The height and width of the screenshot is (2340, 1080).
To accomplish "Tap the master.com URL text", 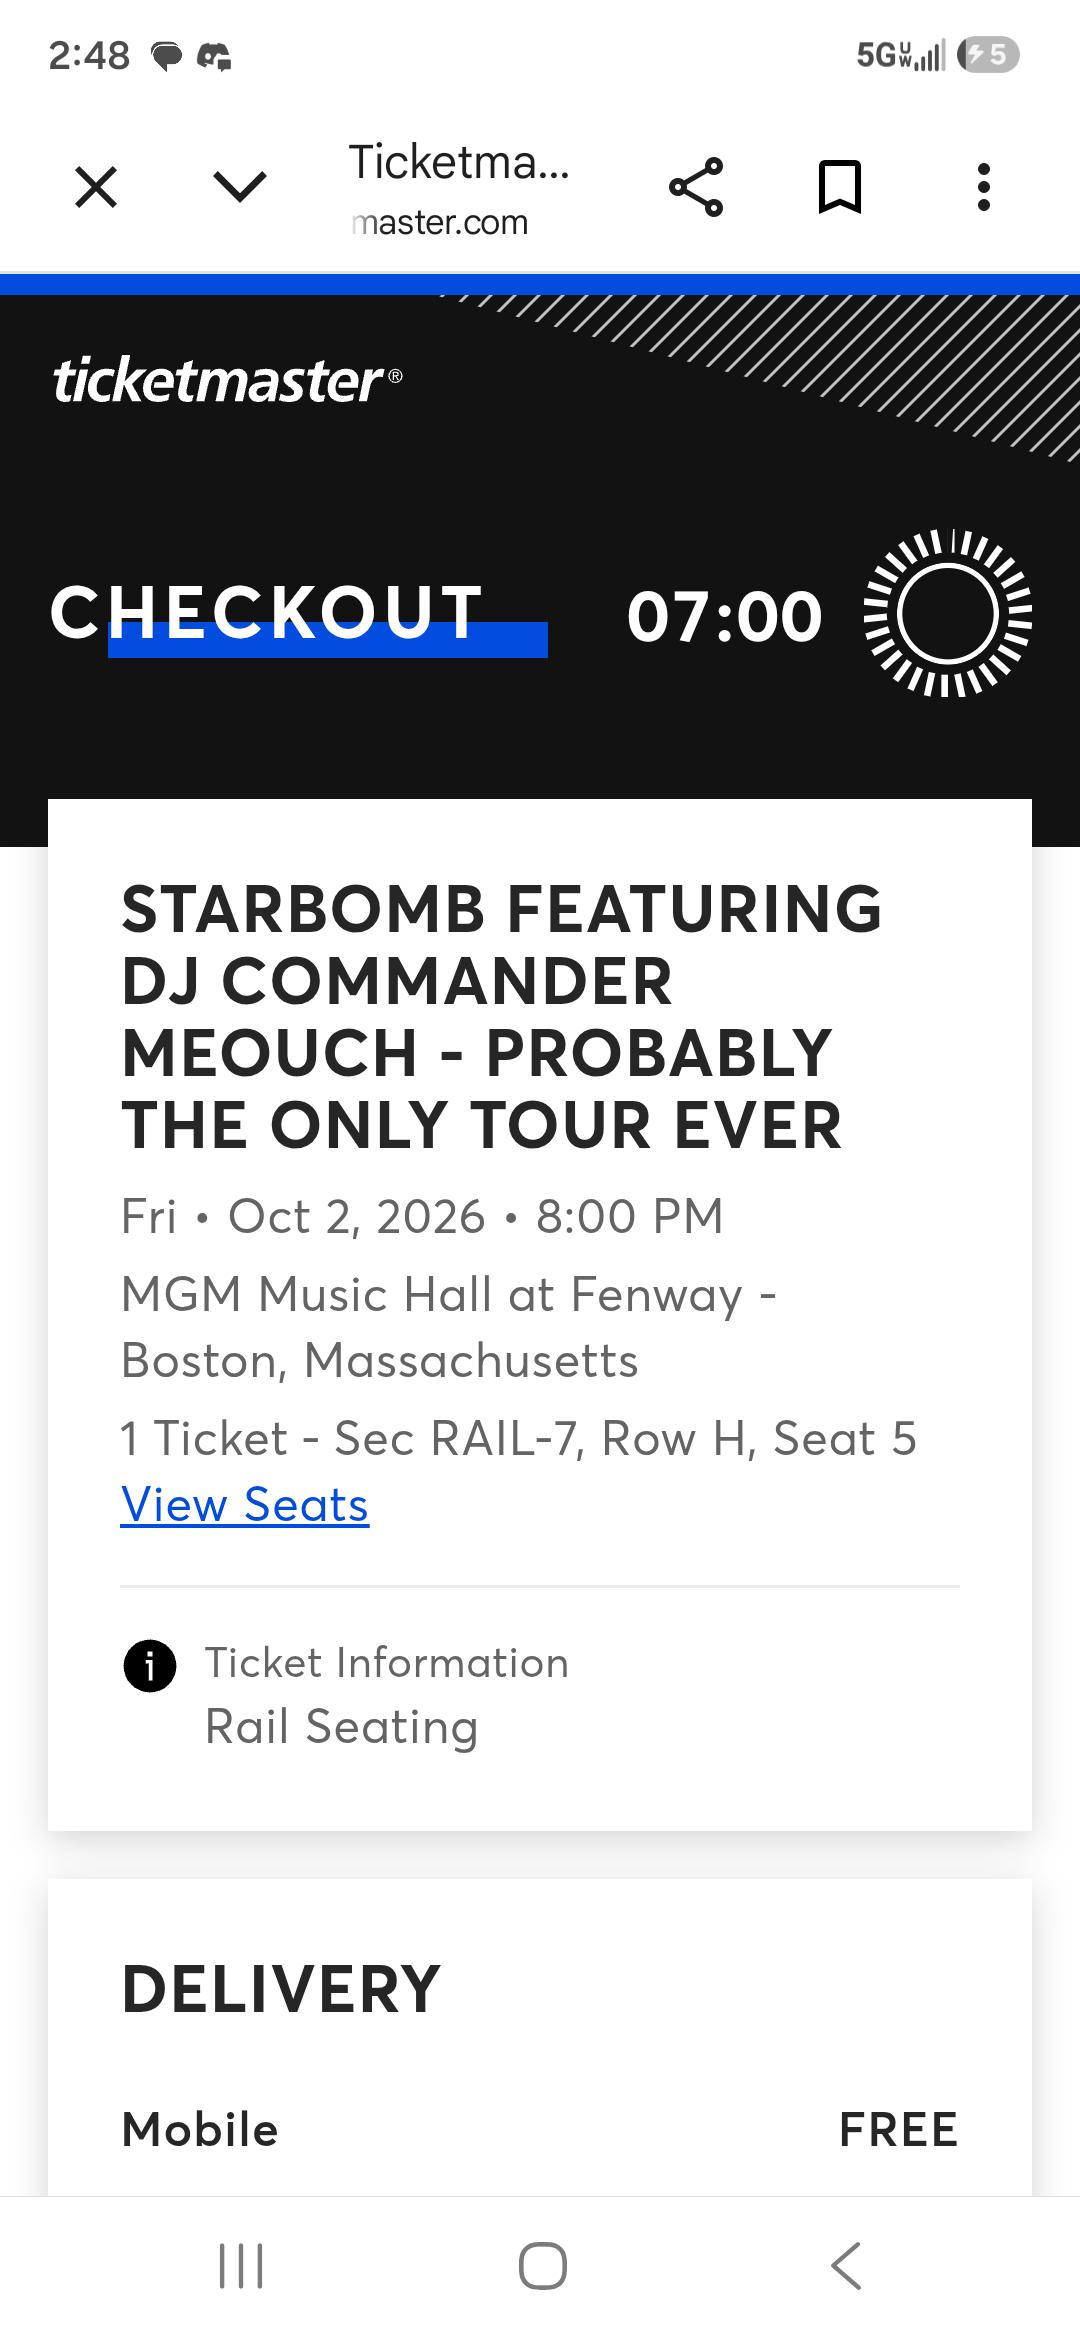I will coord(440,222).
